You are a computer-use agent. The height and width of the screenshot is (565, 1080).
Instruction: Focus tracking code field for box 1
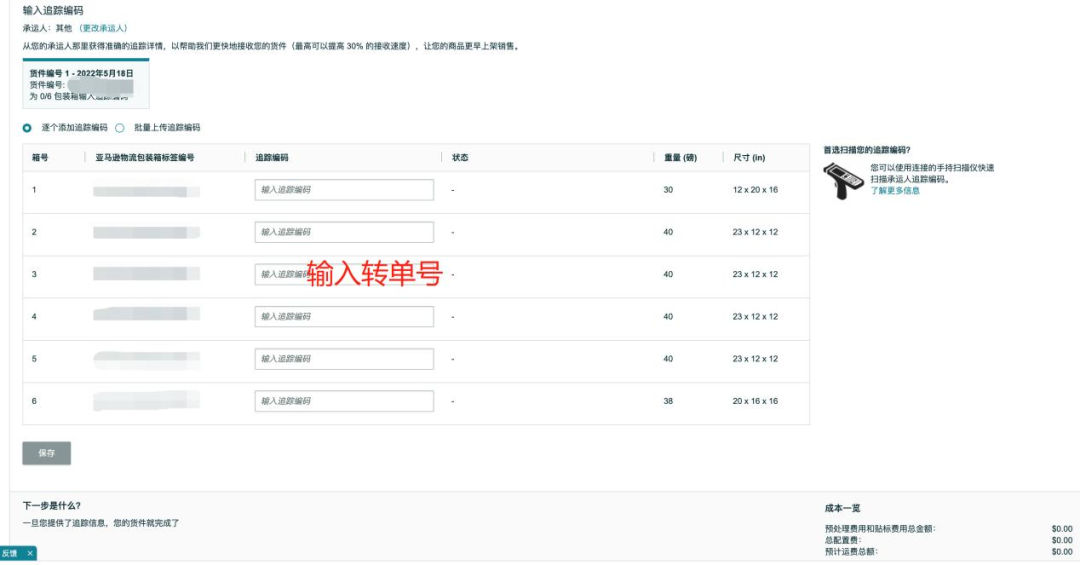[344, 189]
